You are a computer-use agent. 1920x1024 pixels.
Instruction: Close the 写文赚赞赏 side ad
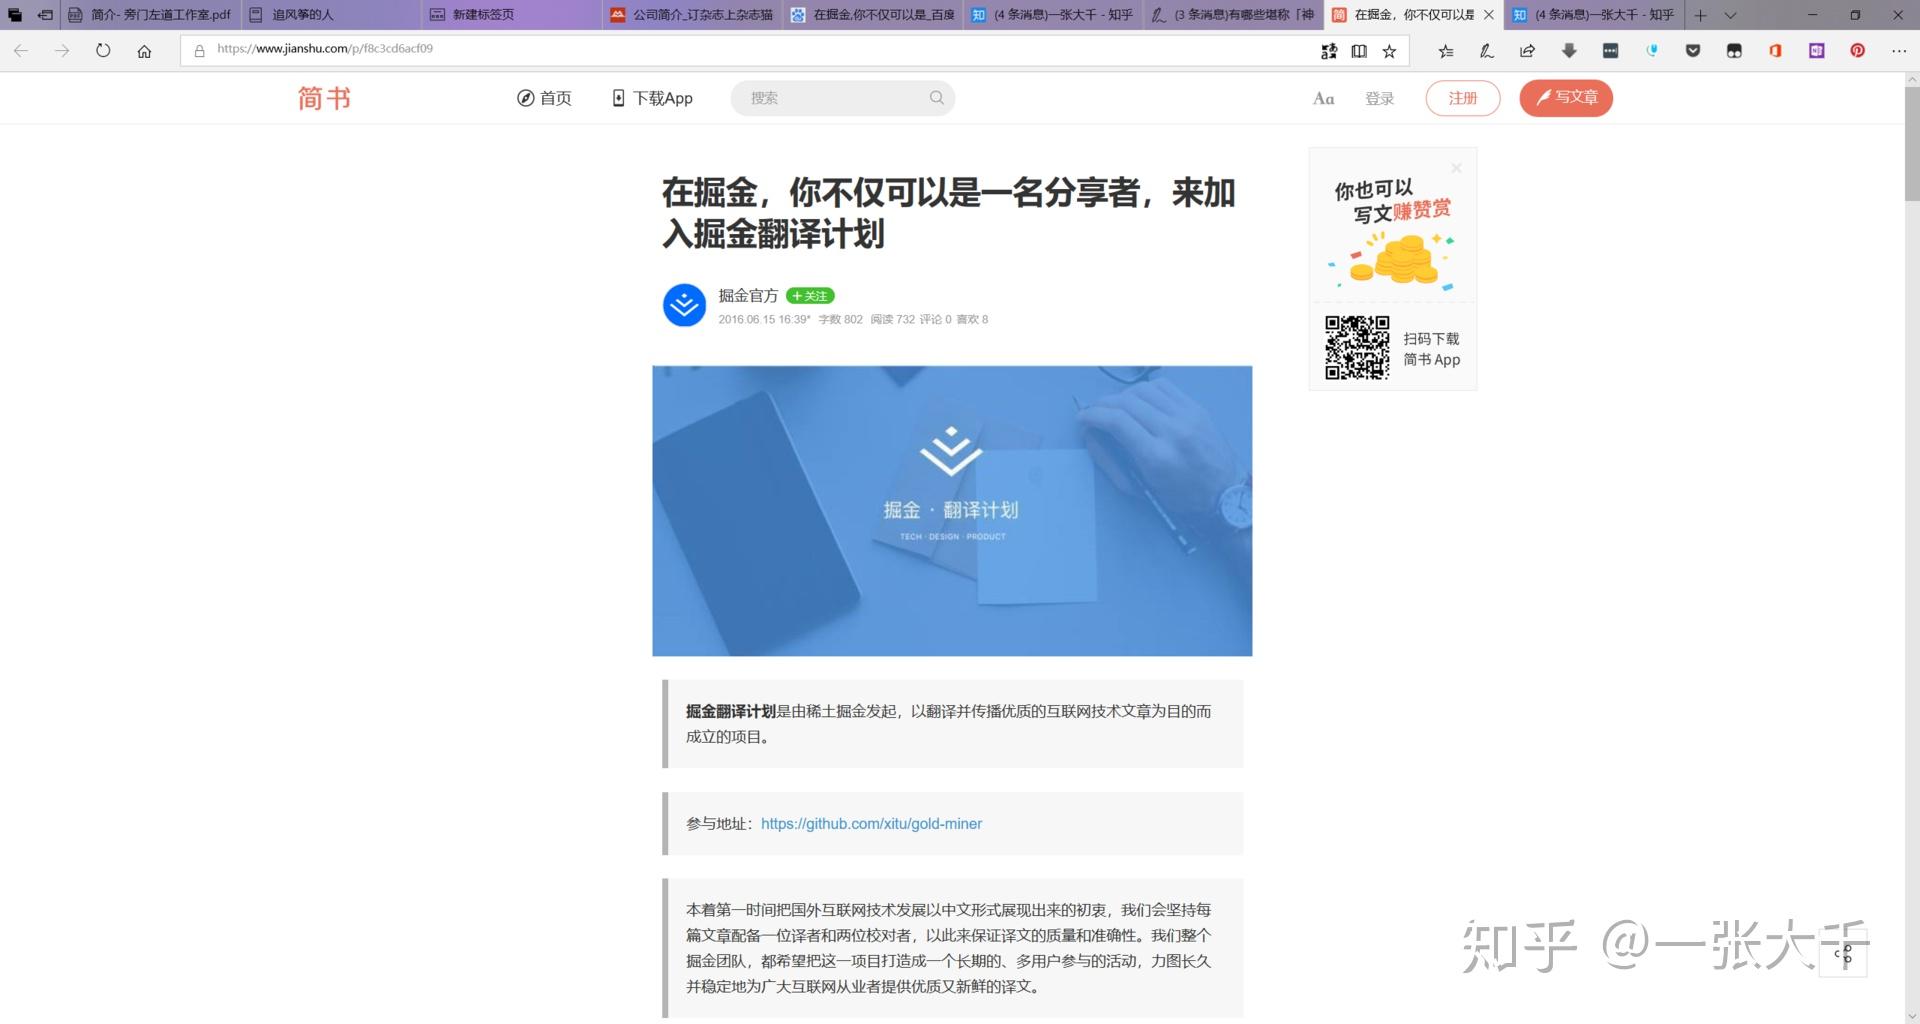click(x=1456, y=168)
